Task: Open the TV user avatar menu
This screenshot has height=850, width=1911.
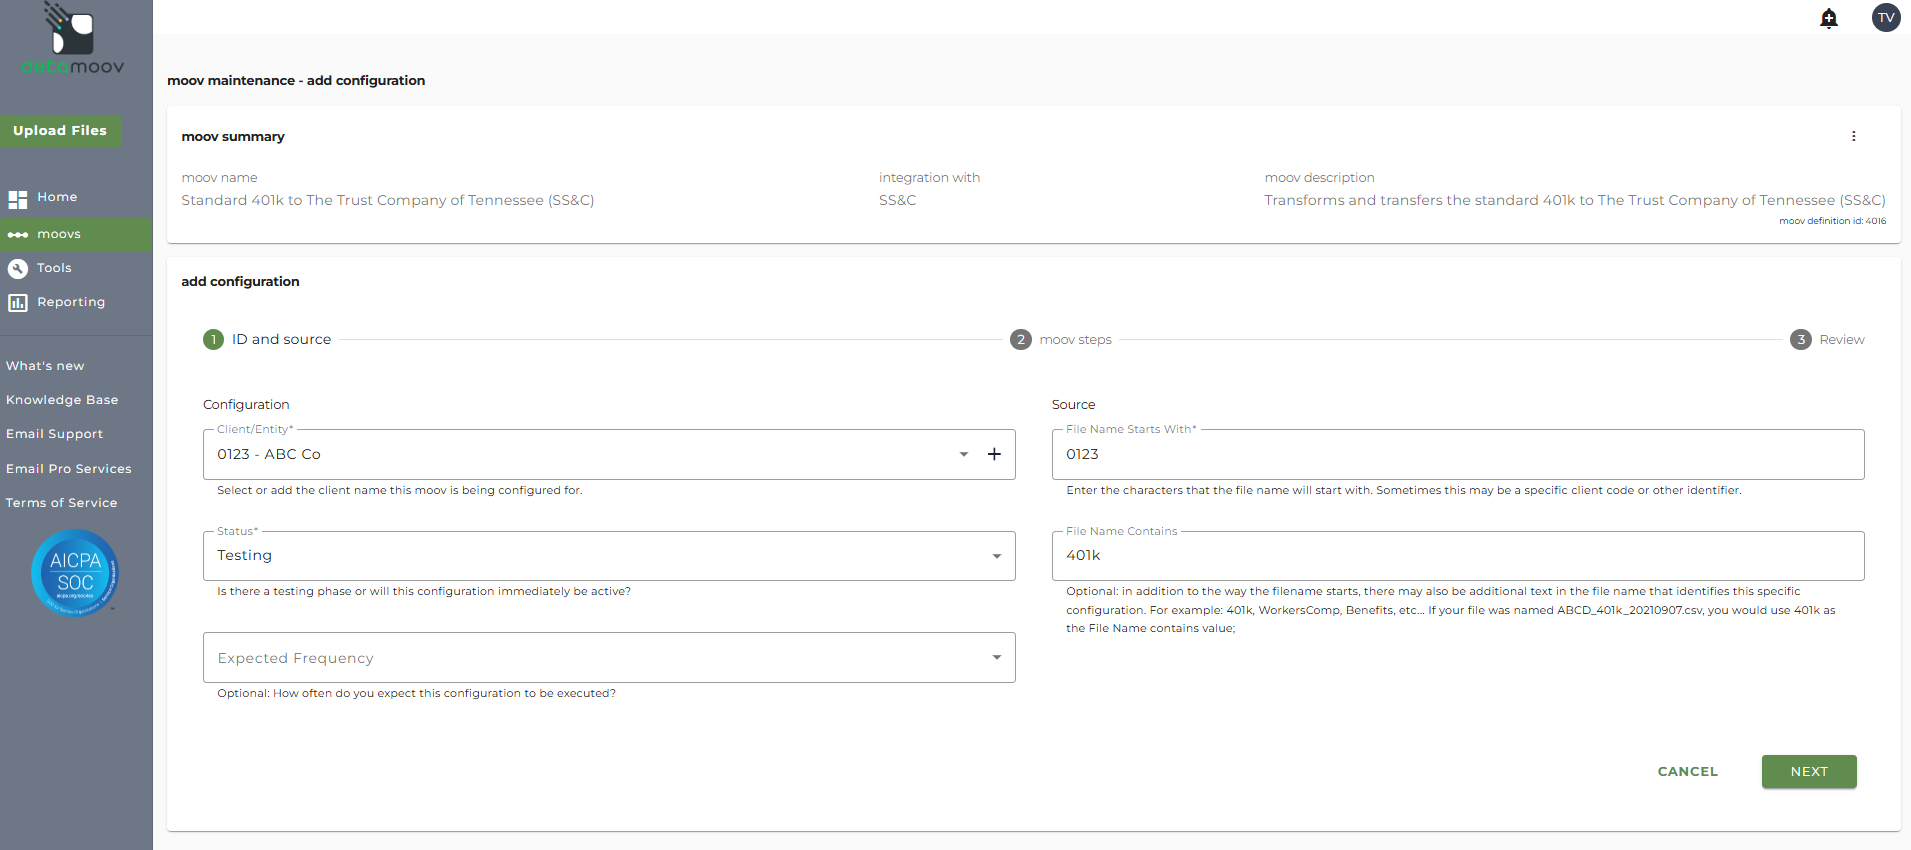Action: (x=1885, y=18)
